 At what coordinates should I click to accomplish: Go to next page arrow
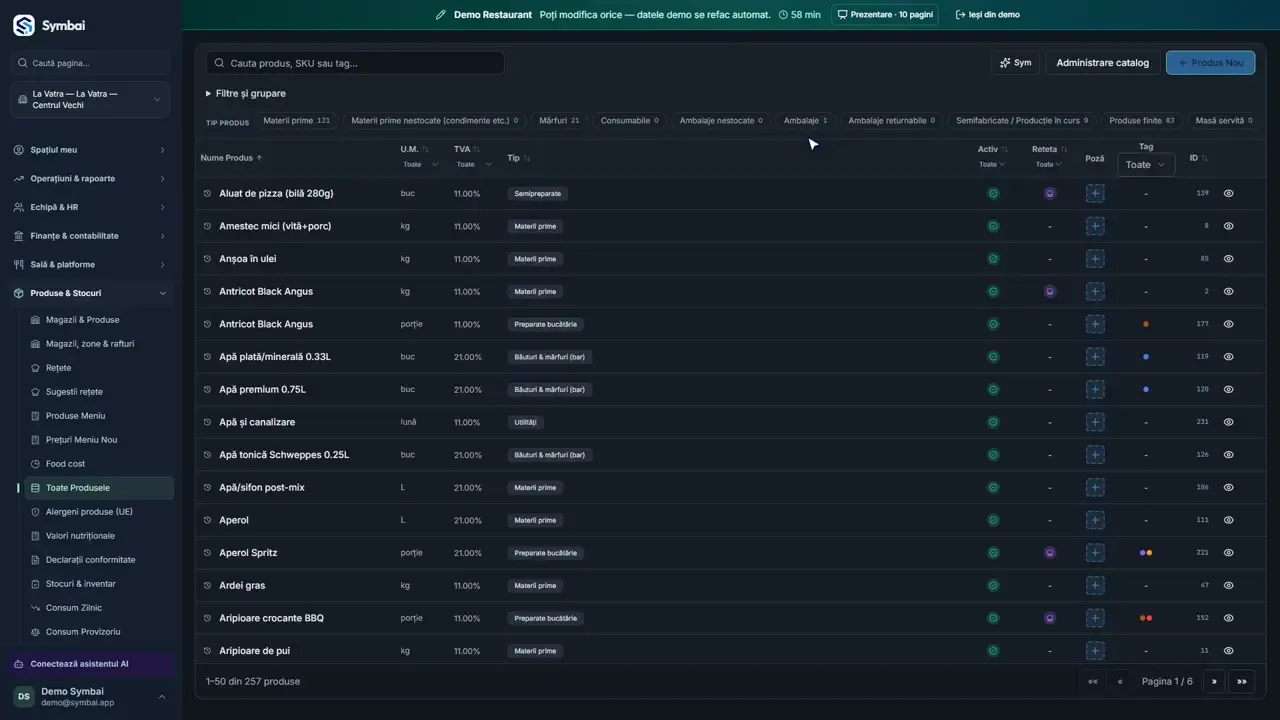(1214, 681)
